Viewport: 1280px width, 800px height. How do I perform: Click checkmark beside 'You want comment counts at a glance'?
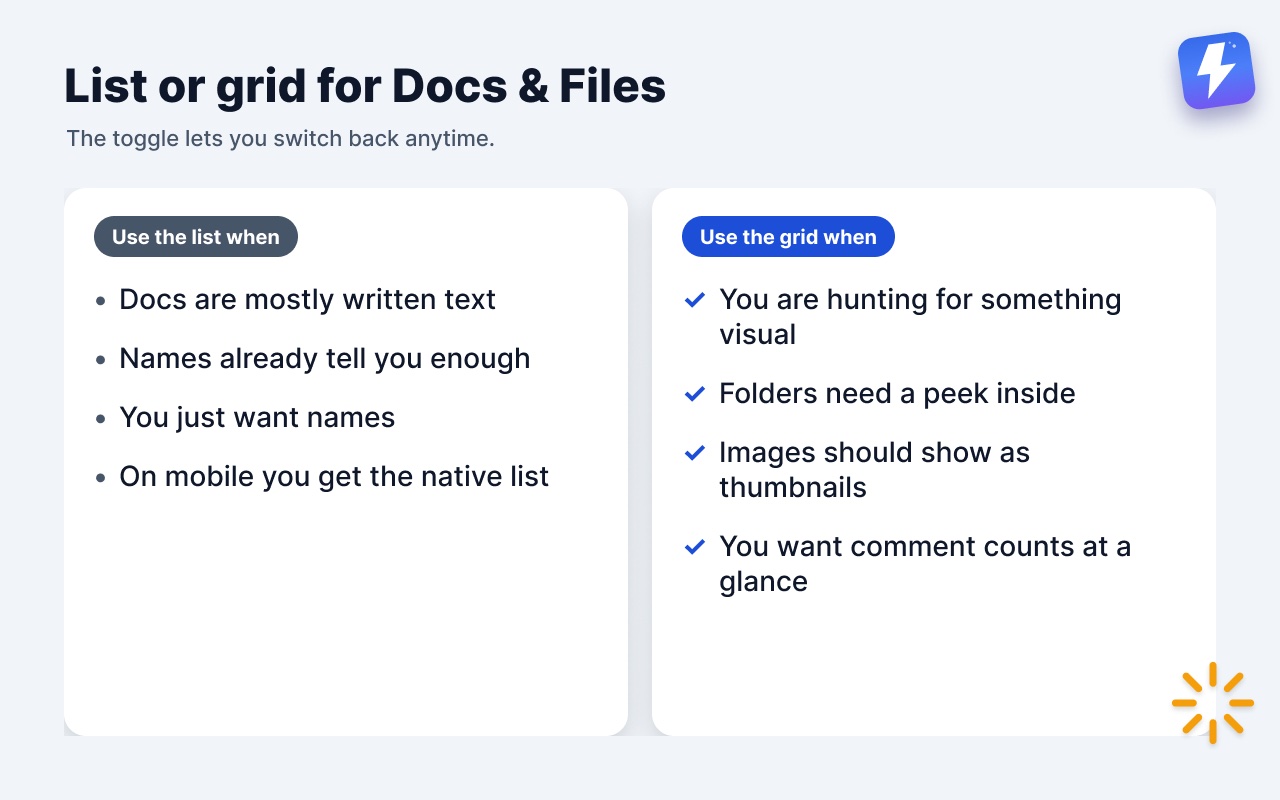[x=694, y=547]
